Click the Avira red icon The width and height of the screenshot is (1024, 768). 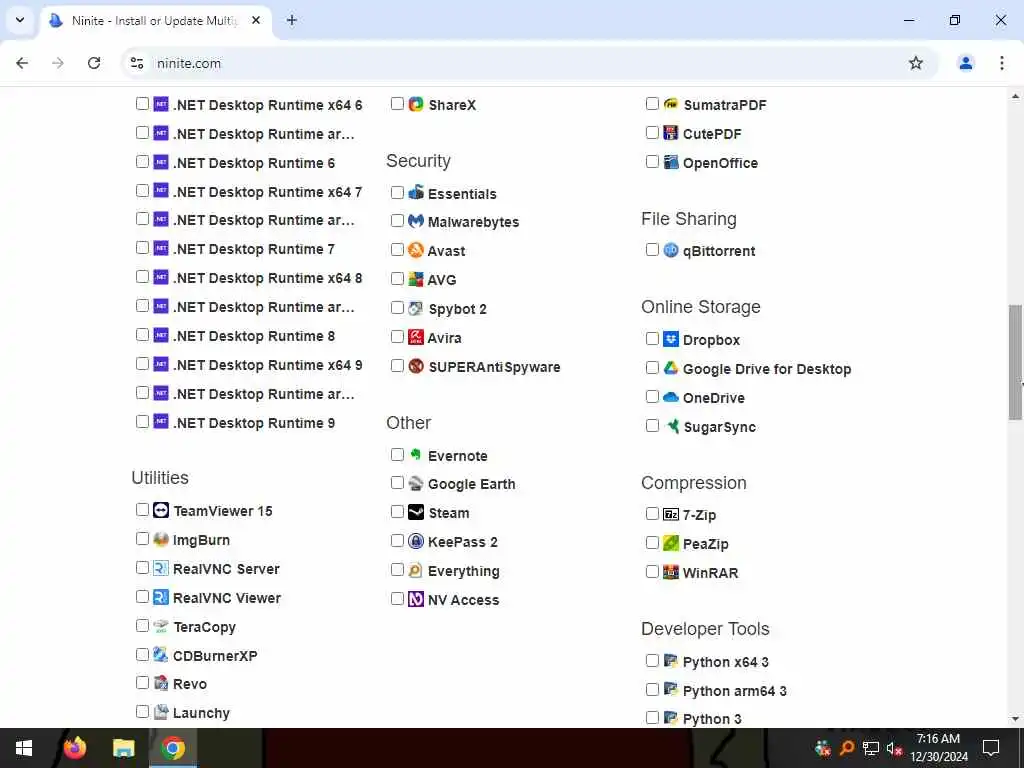[416, 336]
